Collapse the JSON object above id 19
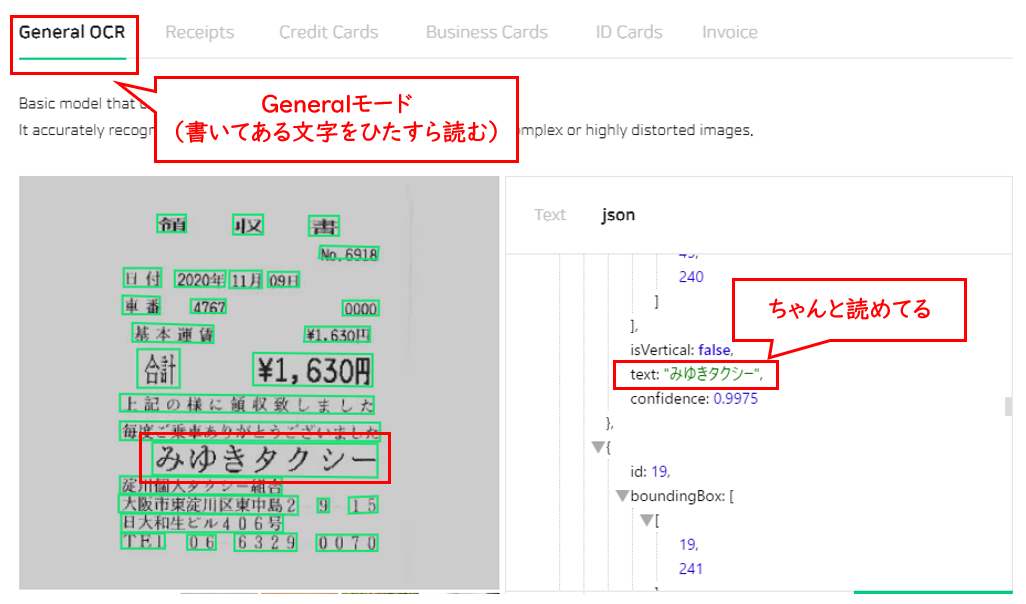Screen dimensions: 1026x604 point(598,447)
